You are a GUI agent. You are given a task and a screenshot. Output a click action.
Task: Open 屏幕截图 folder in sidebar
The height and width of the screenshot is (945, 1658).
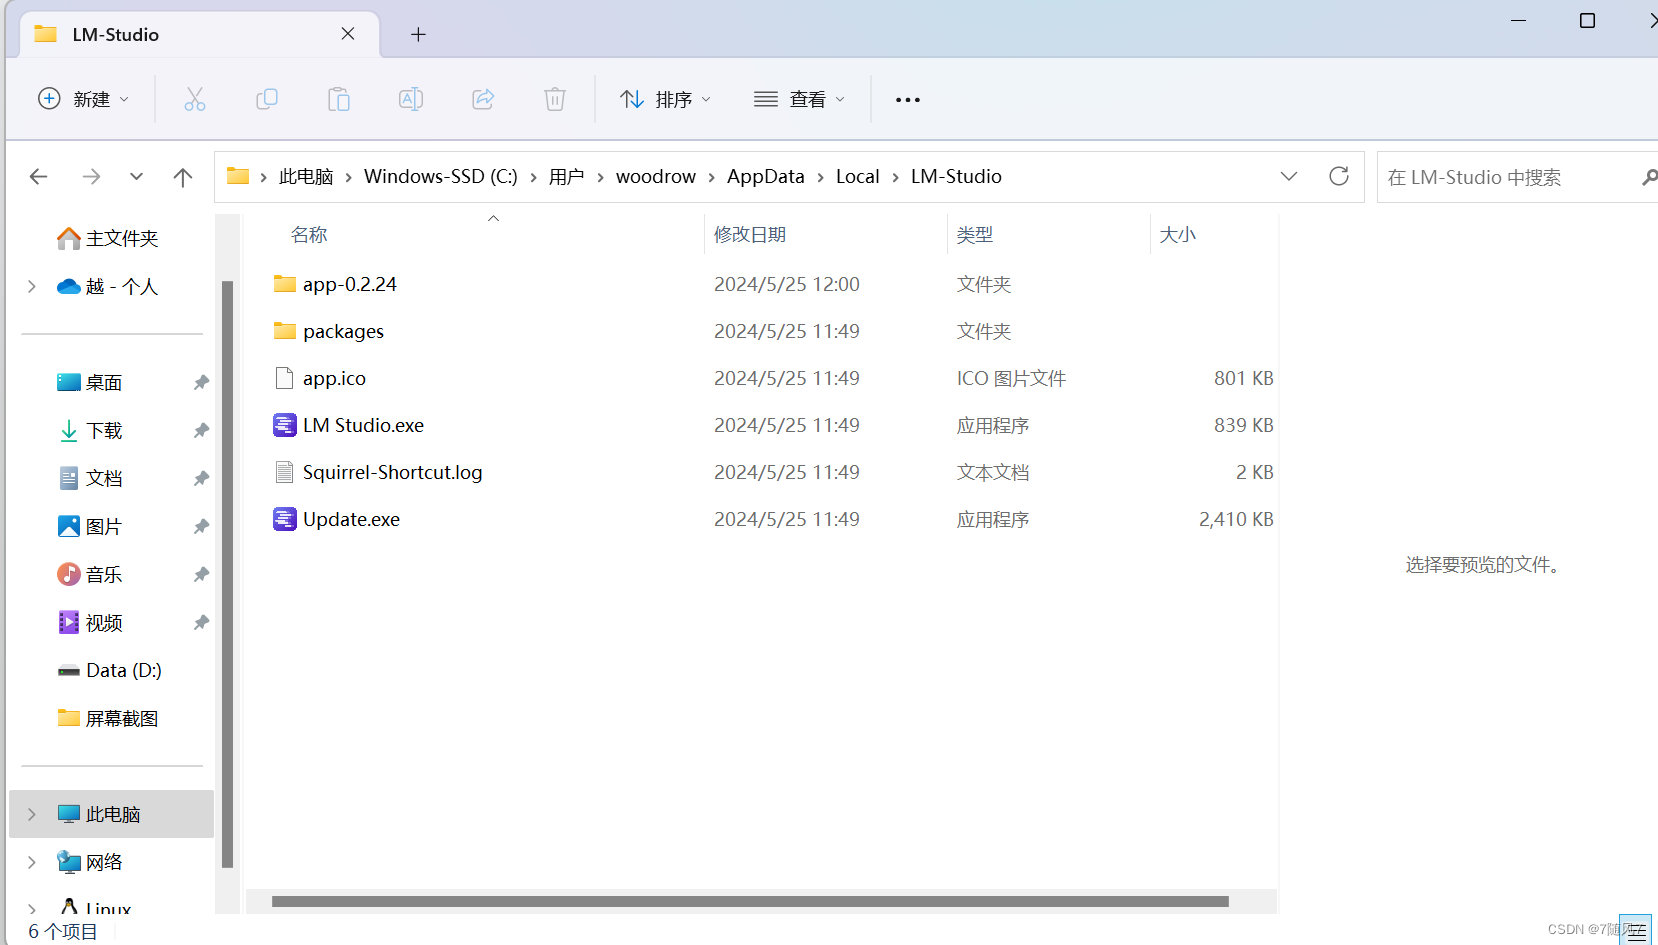pyautogui.click(x=108, y=719)
